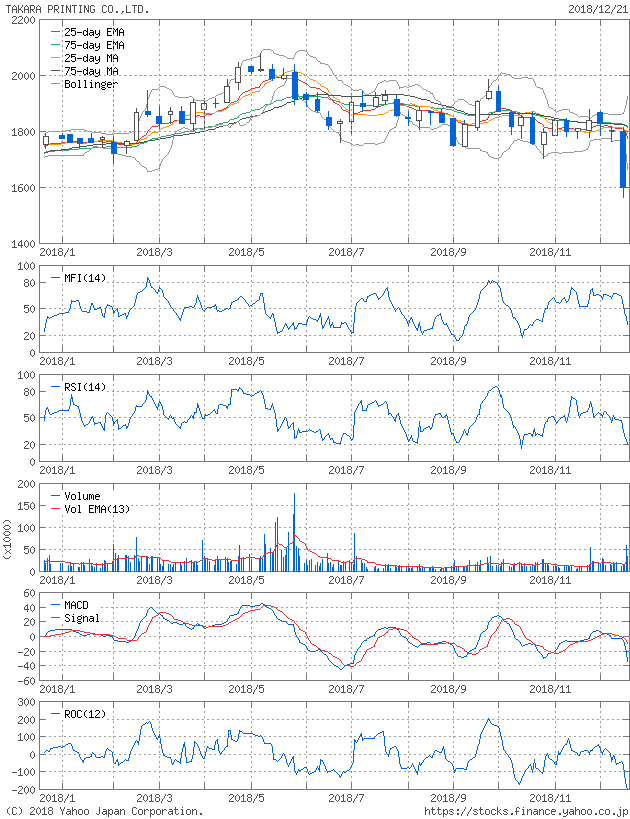Click the Yahoo Japan Corporation copyright text
The image size is (630, 819).
pyautogui.click(x=104, y=811)
